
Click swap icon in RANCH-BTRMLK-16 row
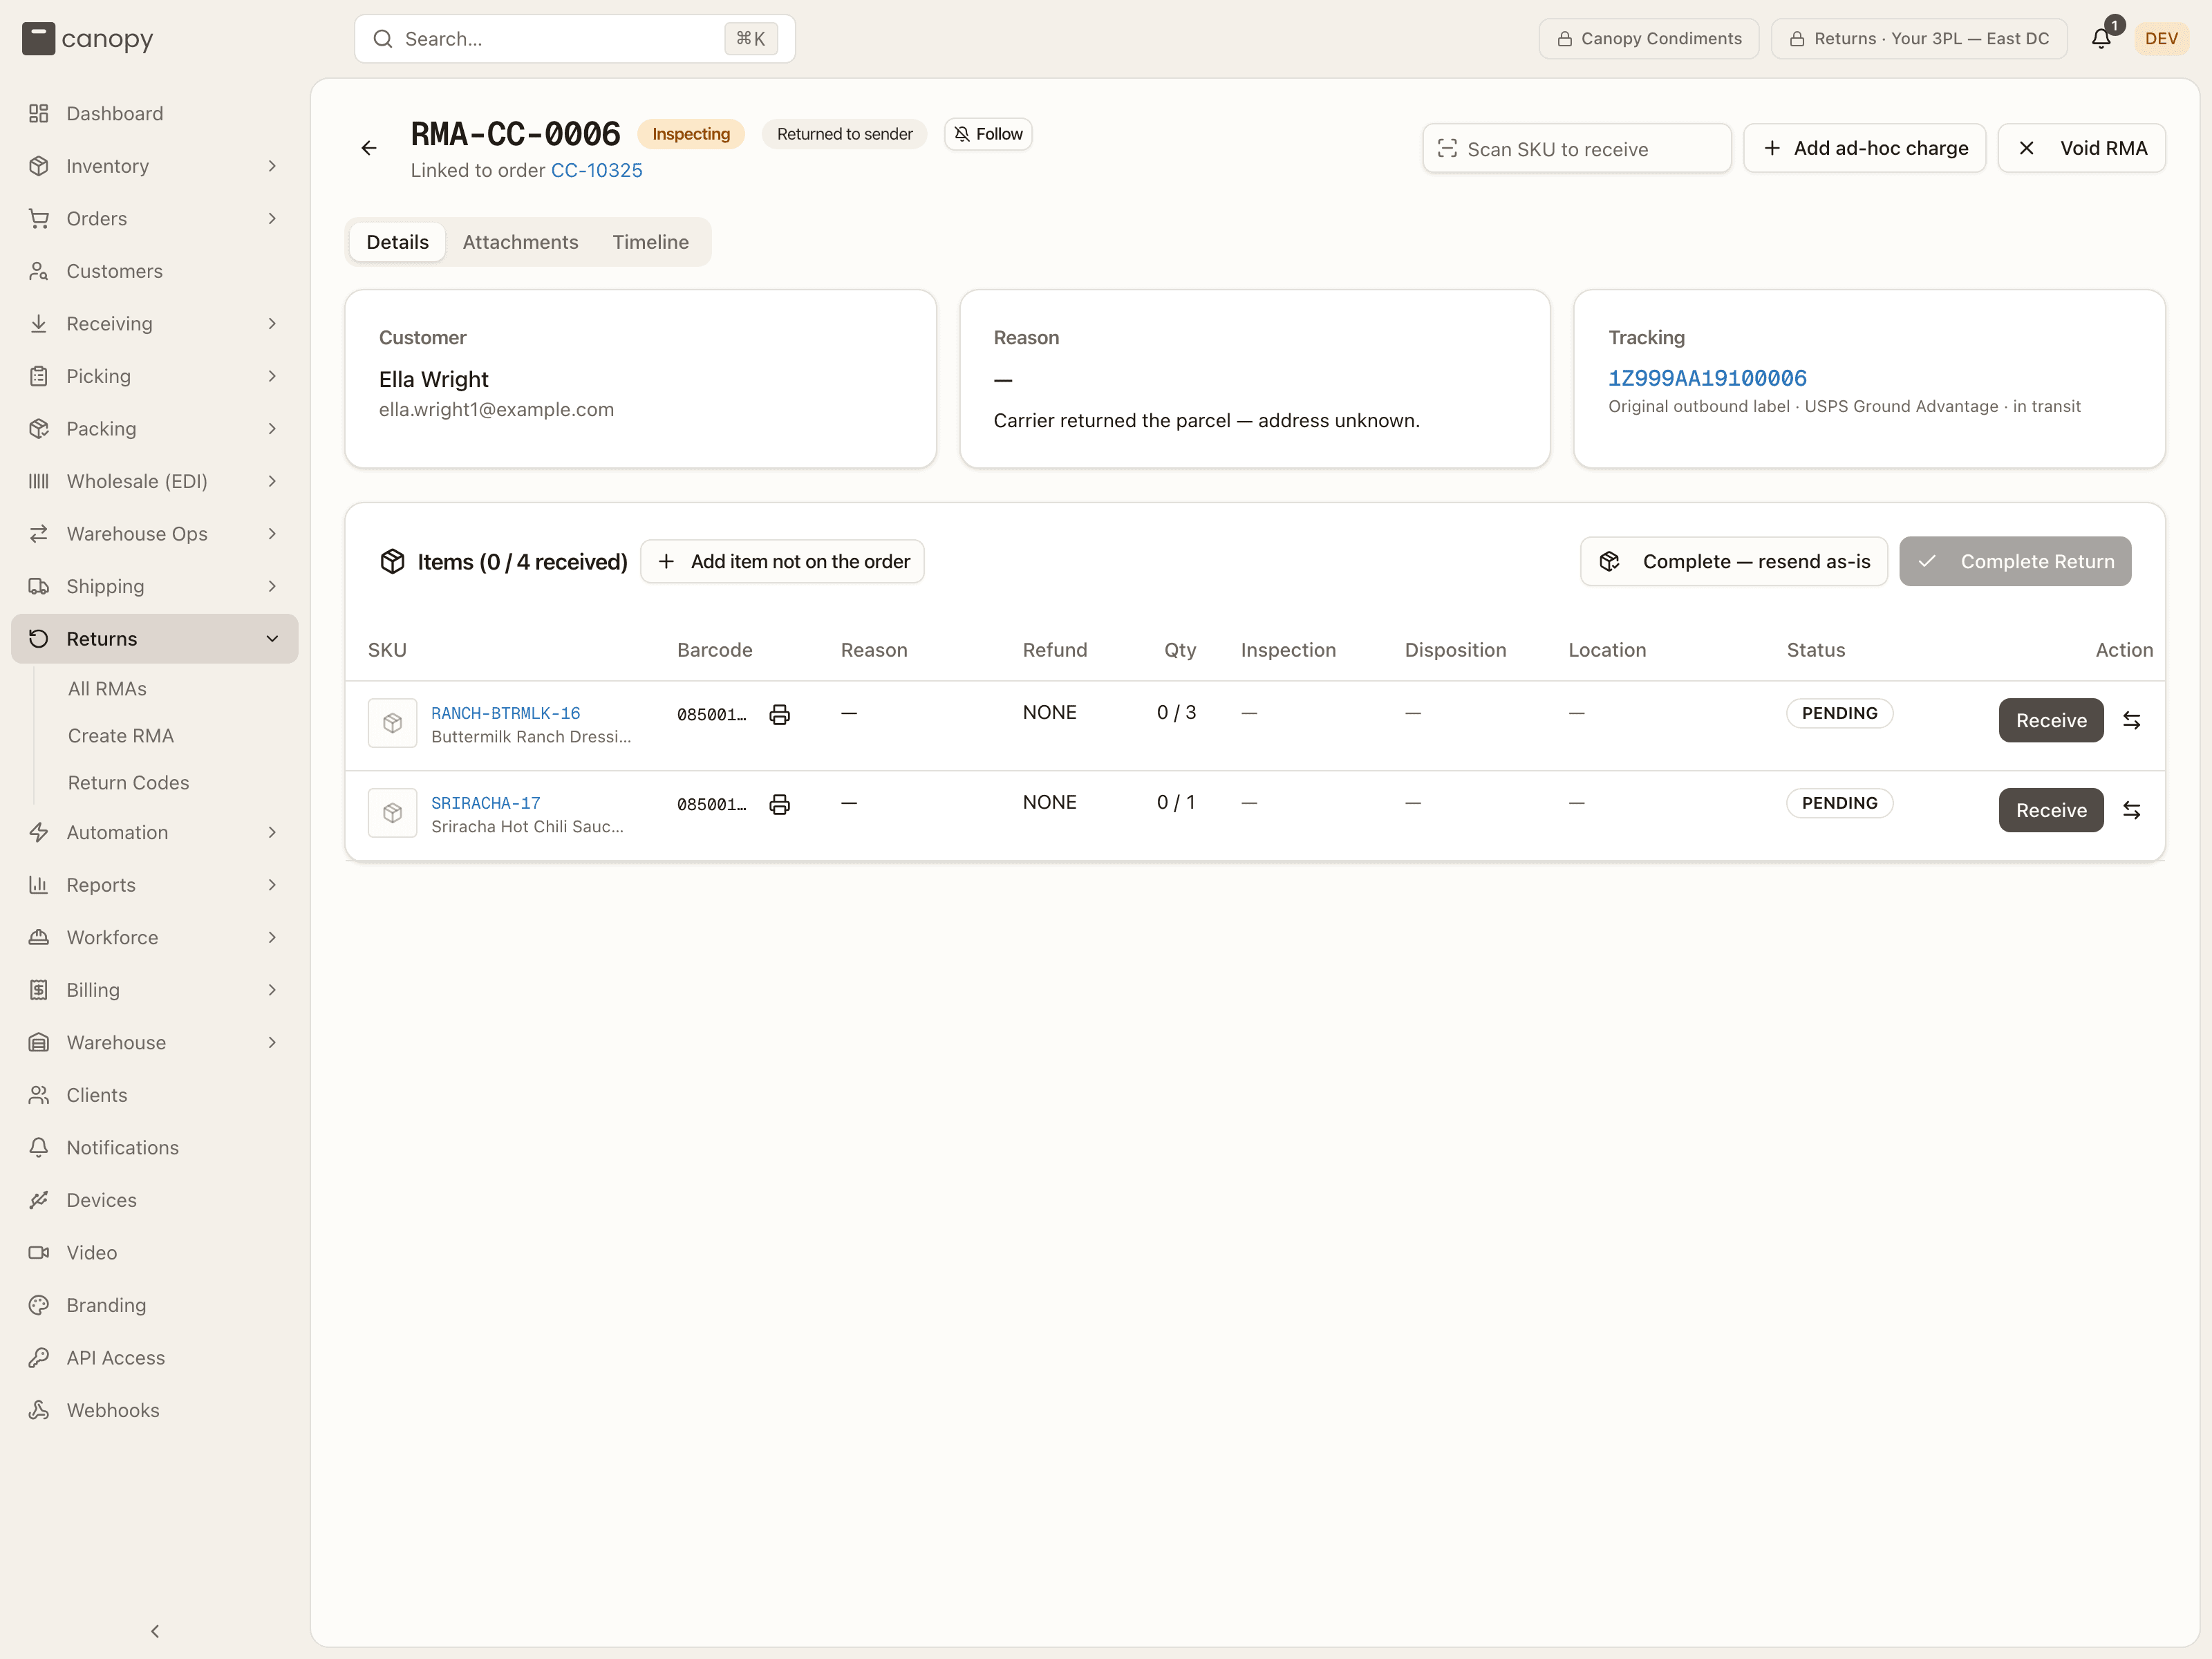(x=2131, y=720)
